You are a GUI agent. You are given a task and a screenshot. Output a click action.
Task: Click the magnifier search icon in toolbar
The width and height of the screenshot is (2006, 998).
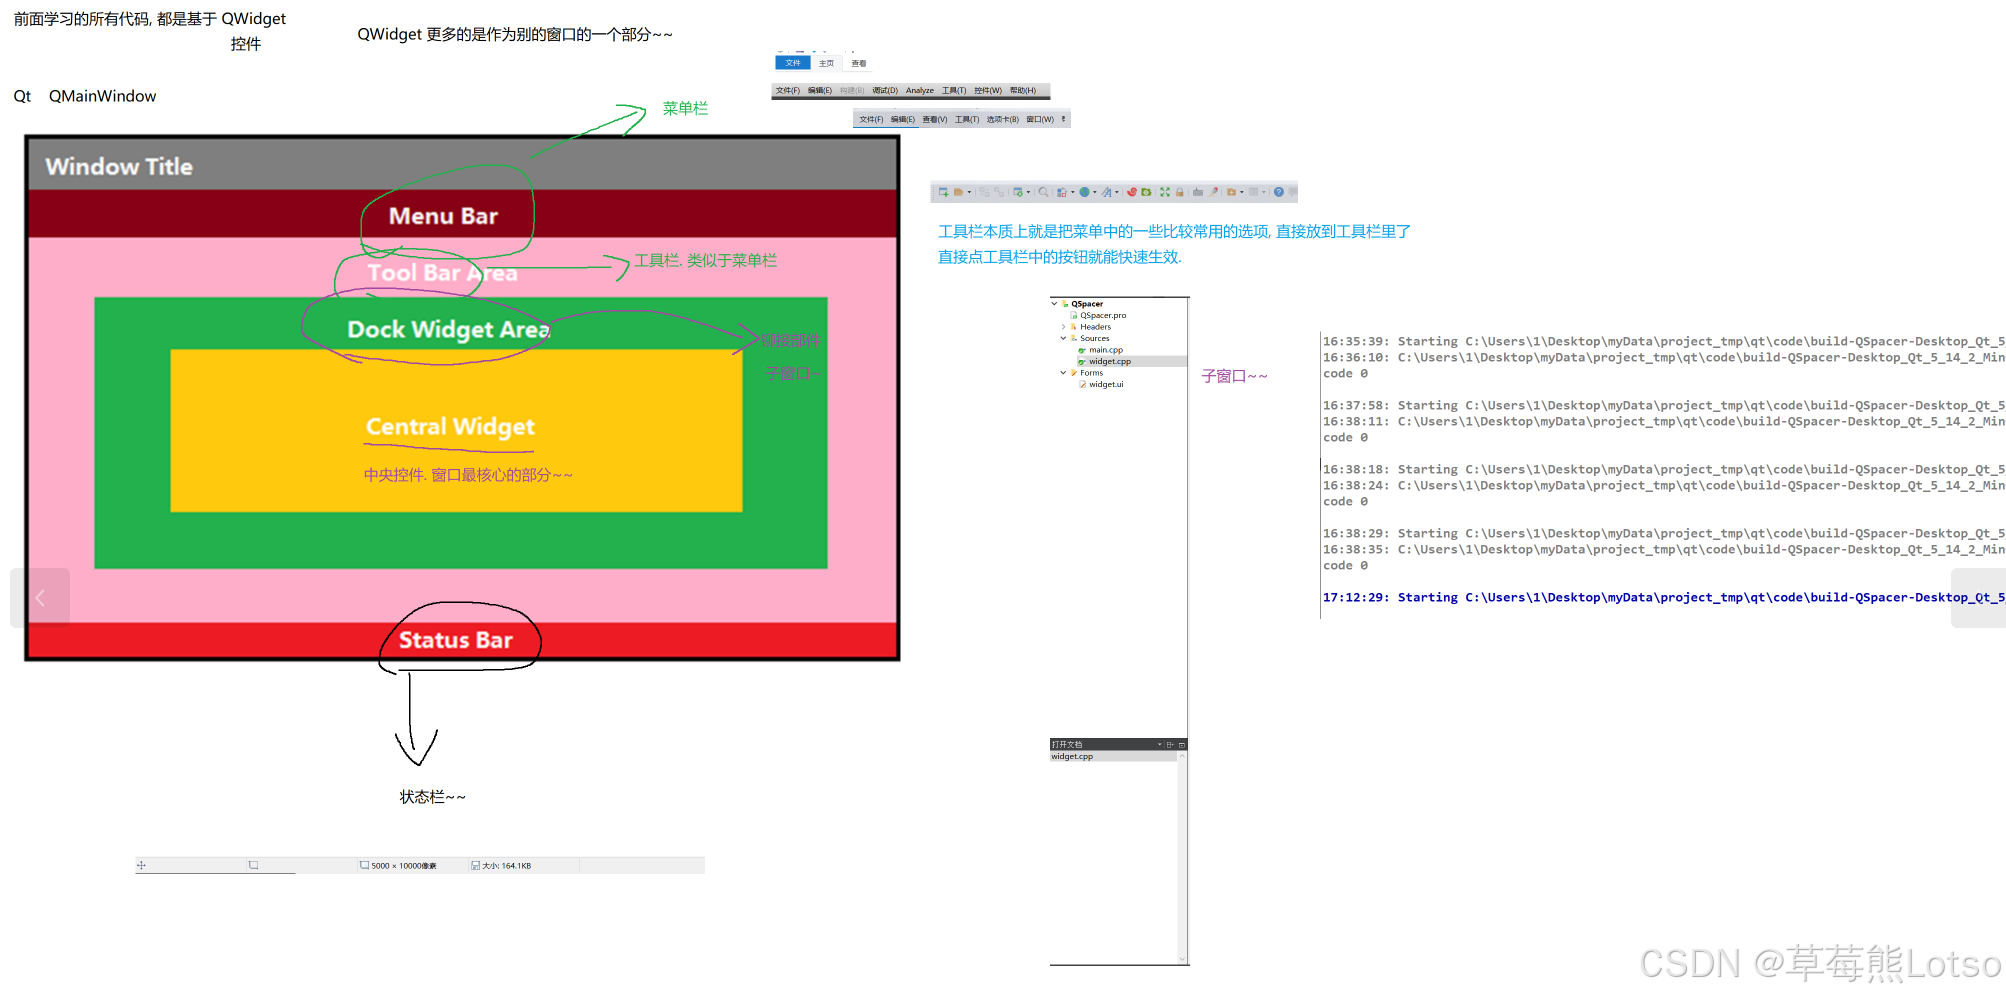pos(1043,192)
